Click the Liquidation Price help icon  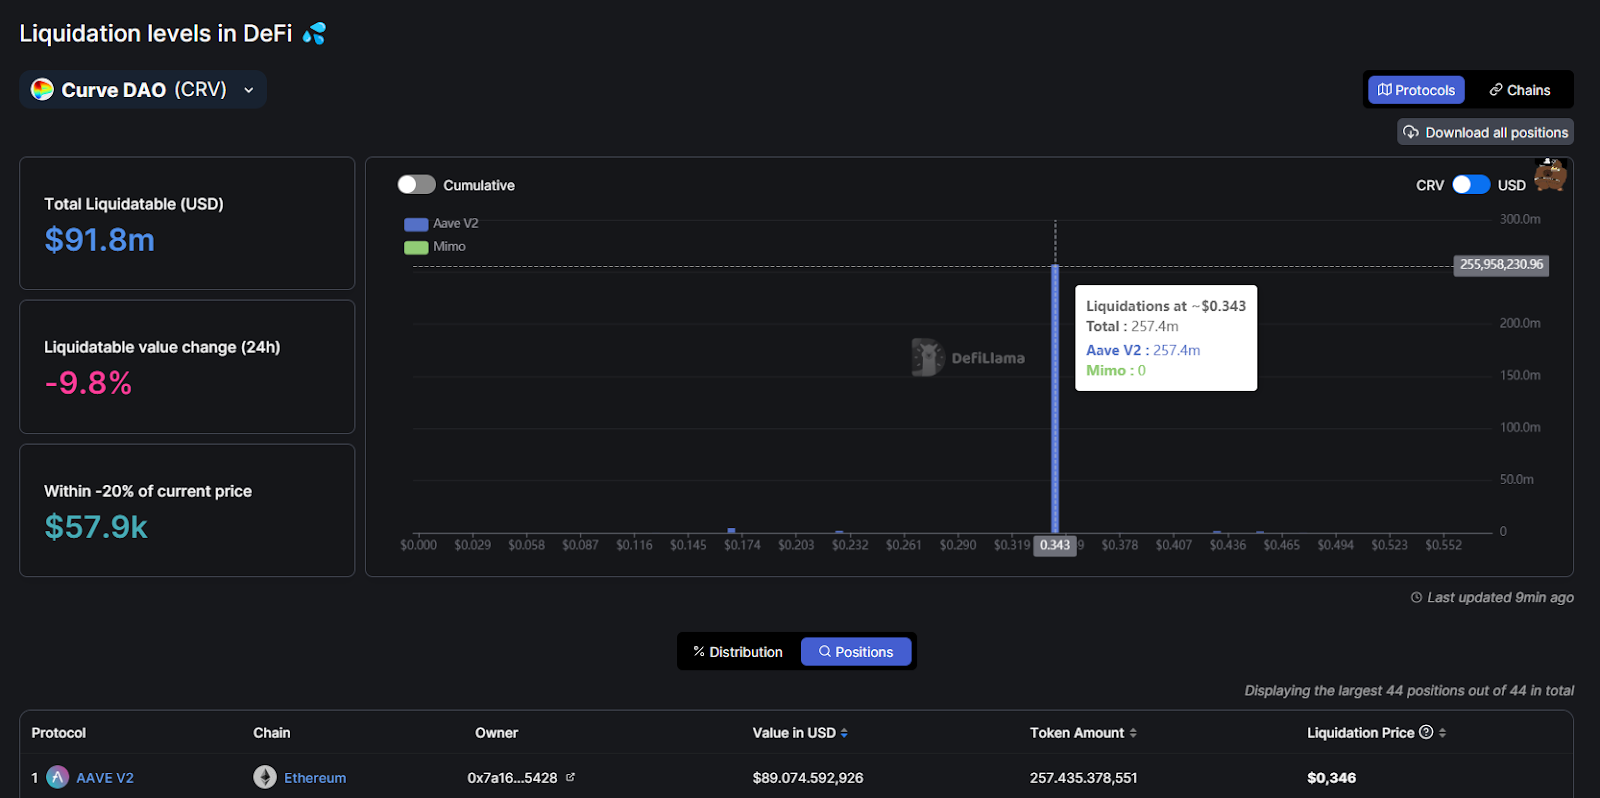[1426, 733]
